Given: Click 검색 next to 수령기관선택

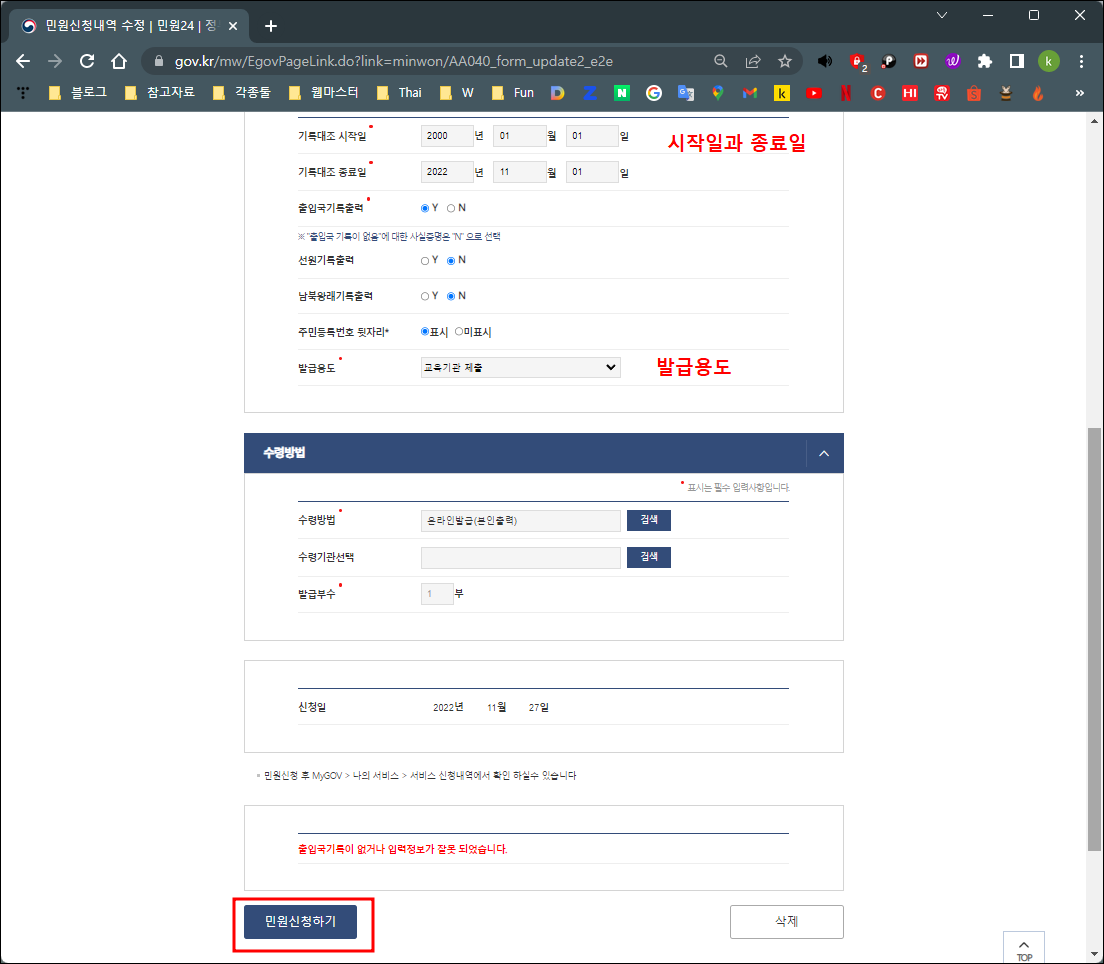Looking at the screenshot, I should point(648,558).
